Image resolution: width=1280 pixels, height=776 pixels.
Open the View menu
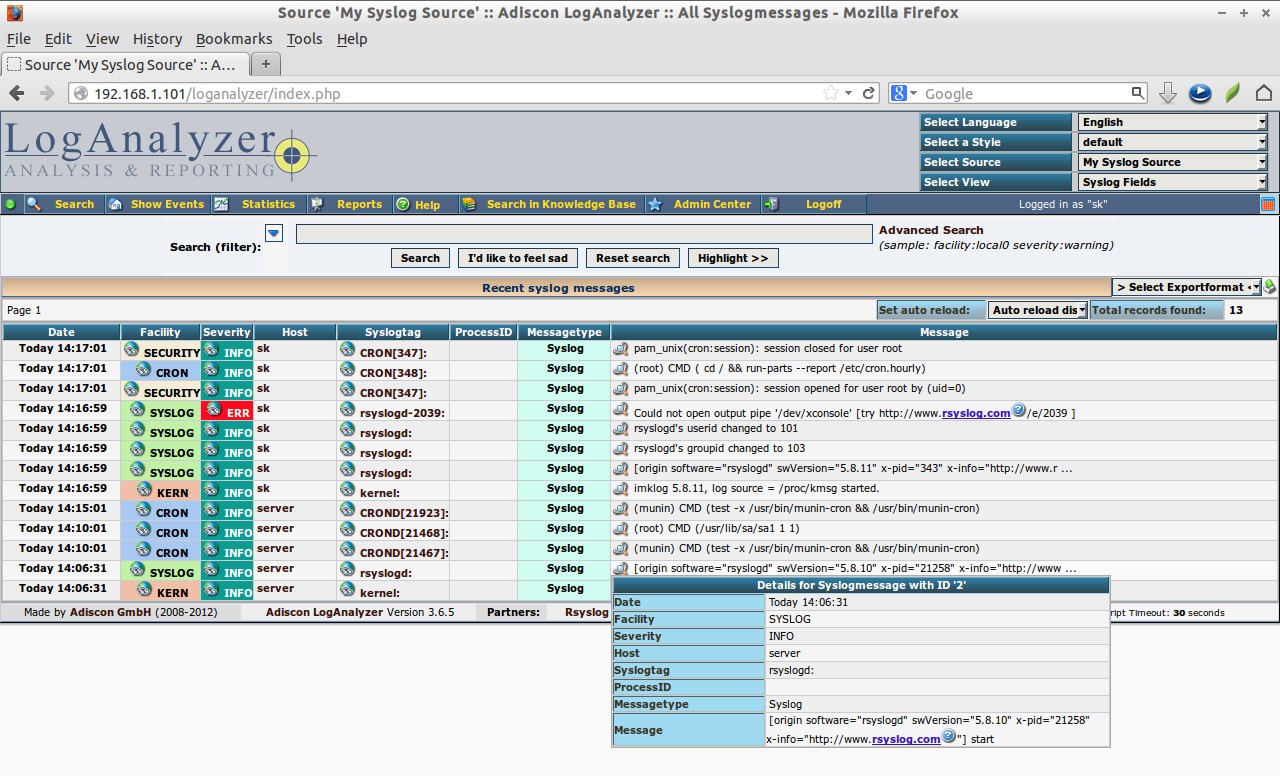point(102,39)
